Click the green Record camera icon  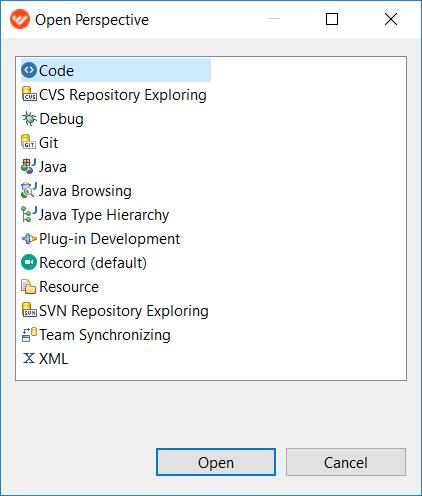pyautogui.click(x=29, y=262)
